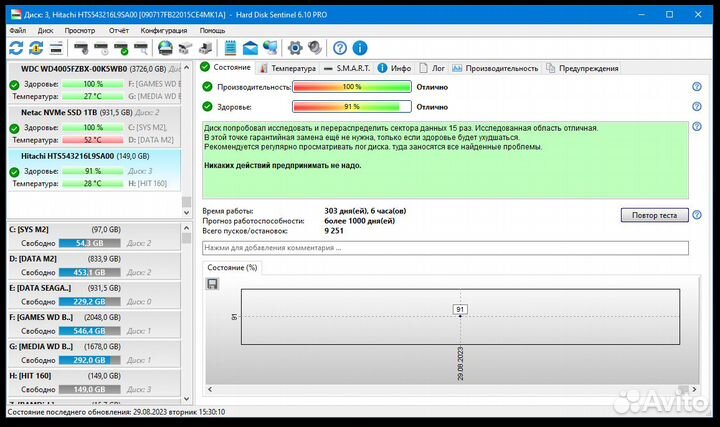The width and height of the screenshot is (720, 427).
Task: Click the blue Refresh arrows toolbar icon
Action: tap(16, 48)
